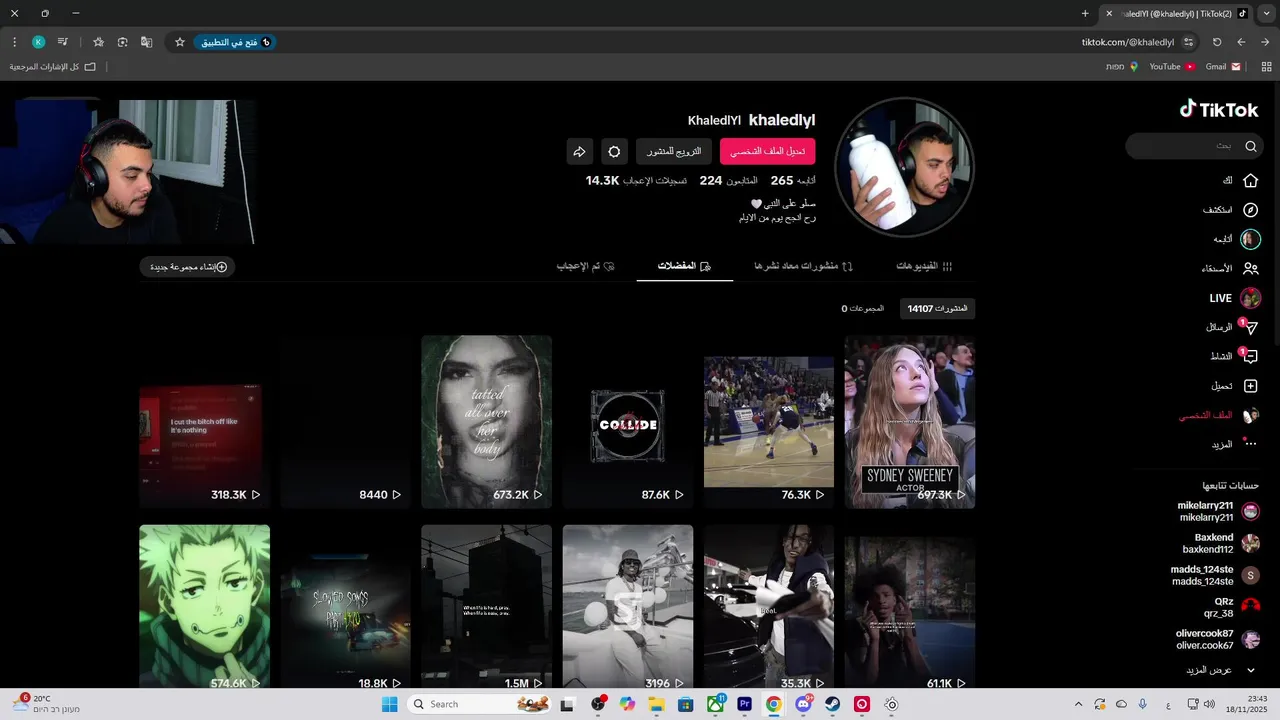Image resolution: width=1280 pixels, height=720 pixels.
Task: Open the Friends people icon
Action: (x=1250, y=268)
